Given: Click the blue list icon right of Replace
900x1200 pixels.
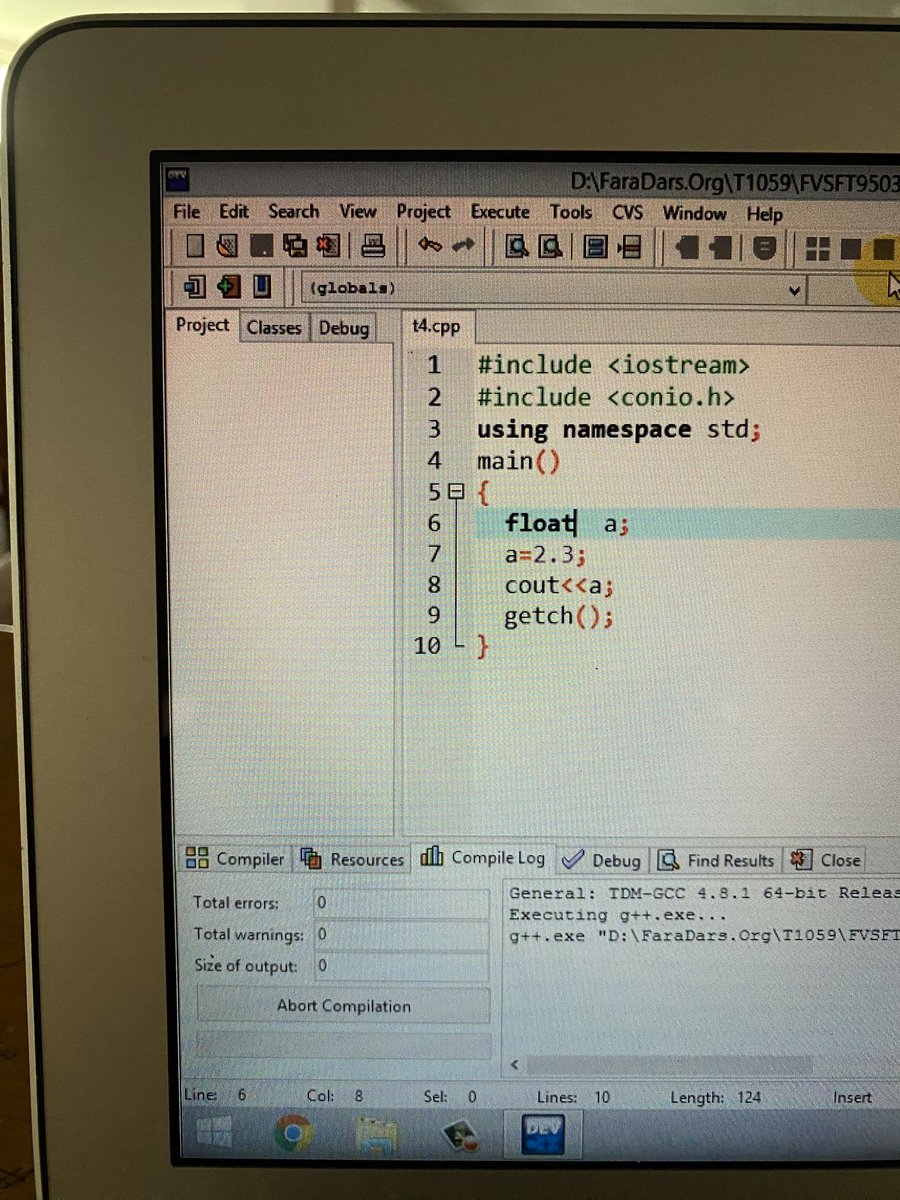Looking at the screenshot, I should click(x=596, y=247).
